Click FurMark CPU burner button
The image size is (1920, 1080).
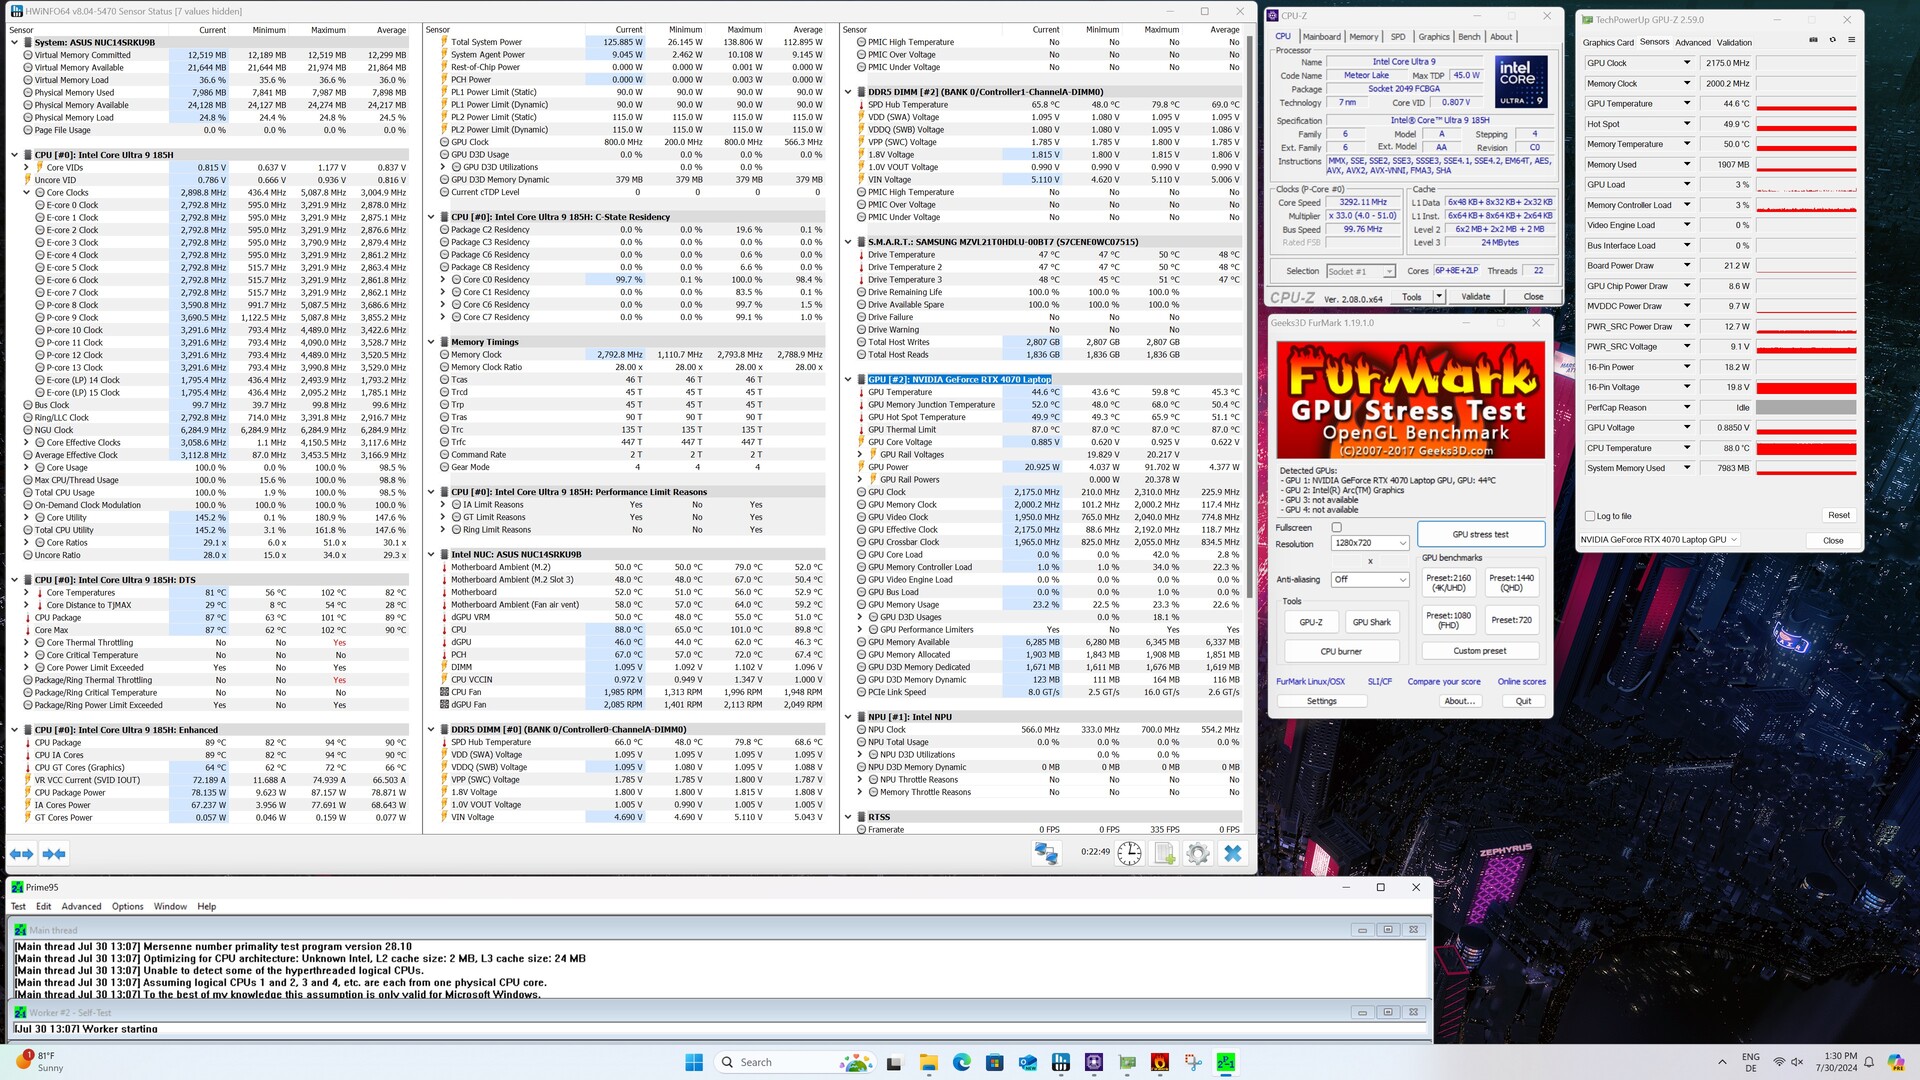point(1341,651)
